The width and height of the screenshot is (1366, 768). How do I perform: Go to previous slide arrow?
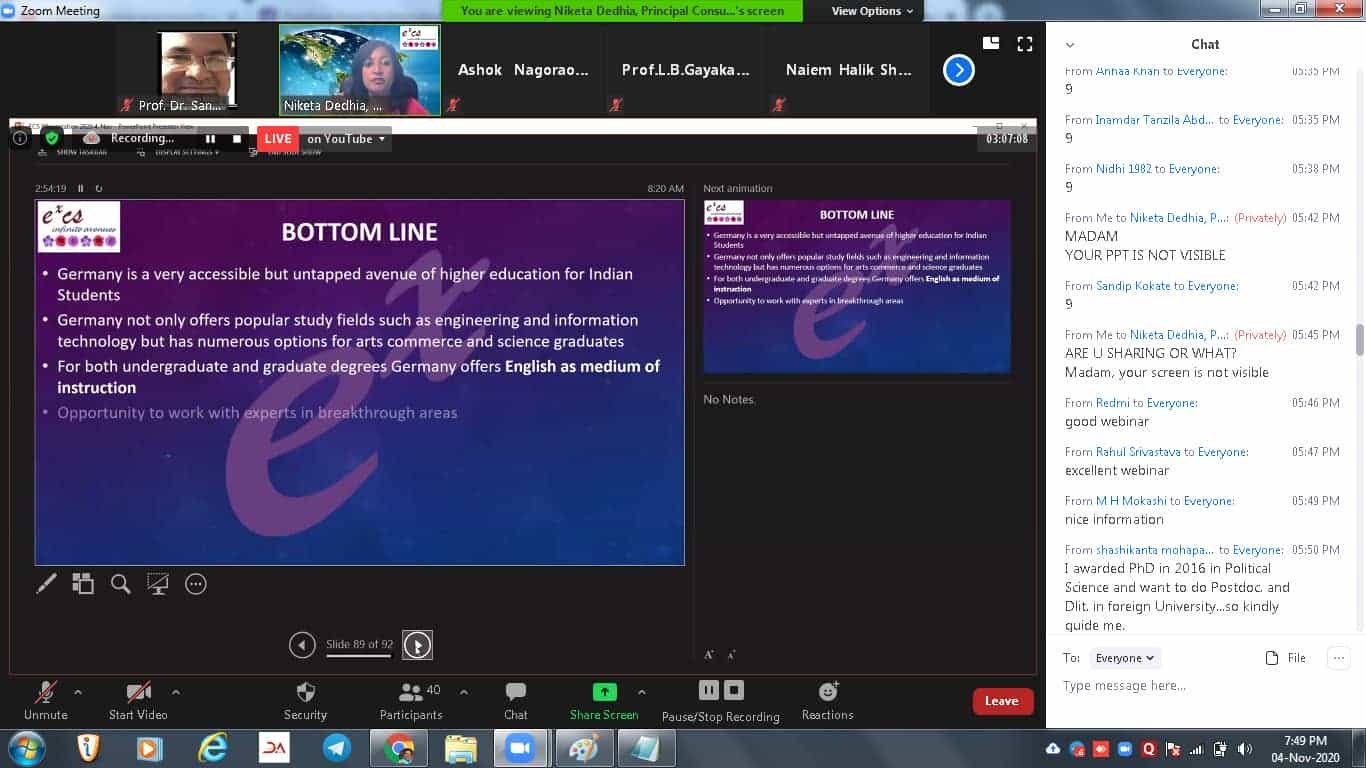[302, 645]
